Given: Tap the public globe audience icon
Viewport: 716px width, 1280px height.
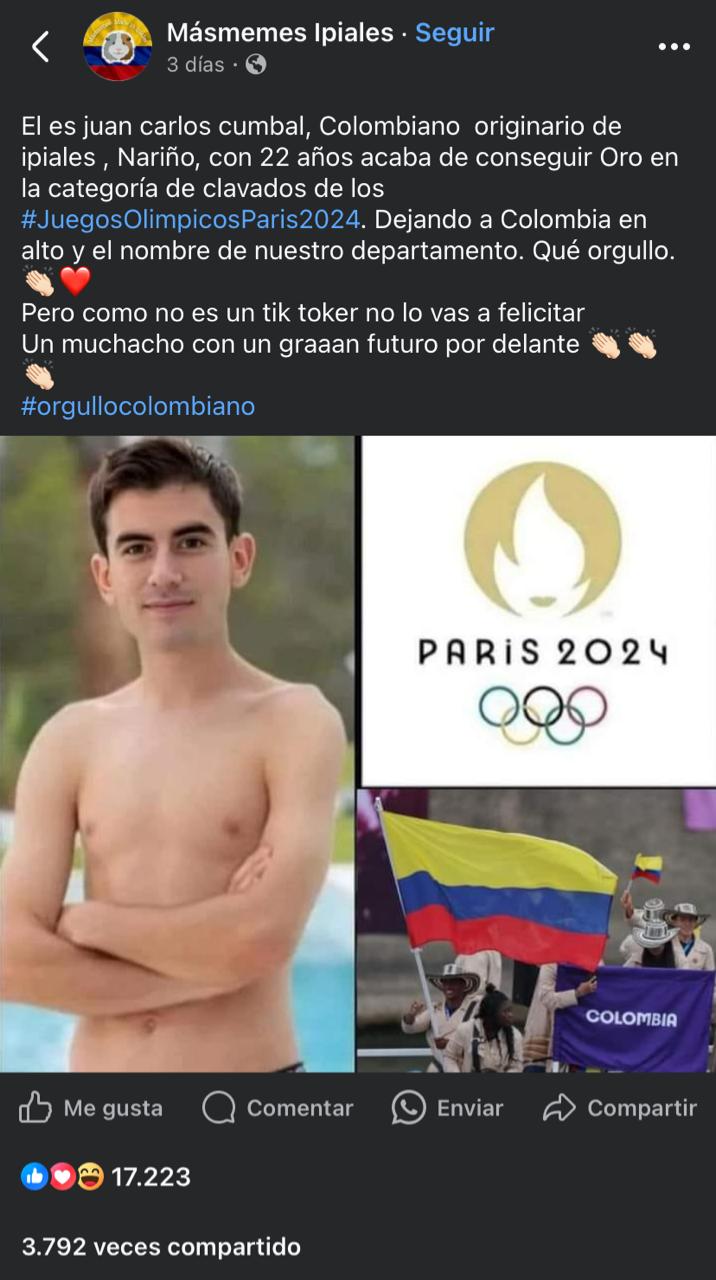Looking at the screenshot, I should pyautogui.click(x=256, y=65).
